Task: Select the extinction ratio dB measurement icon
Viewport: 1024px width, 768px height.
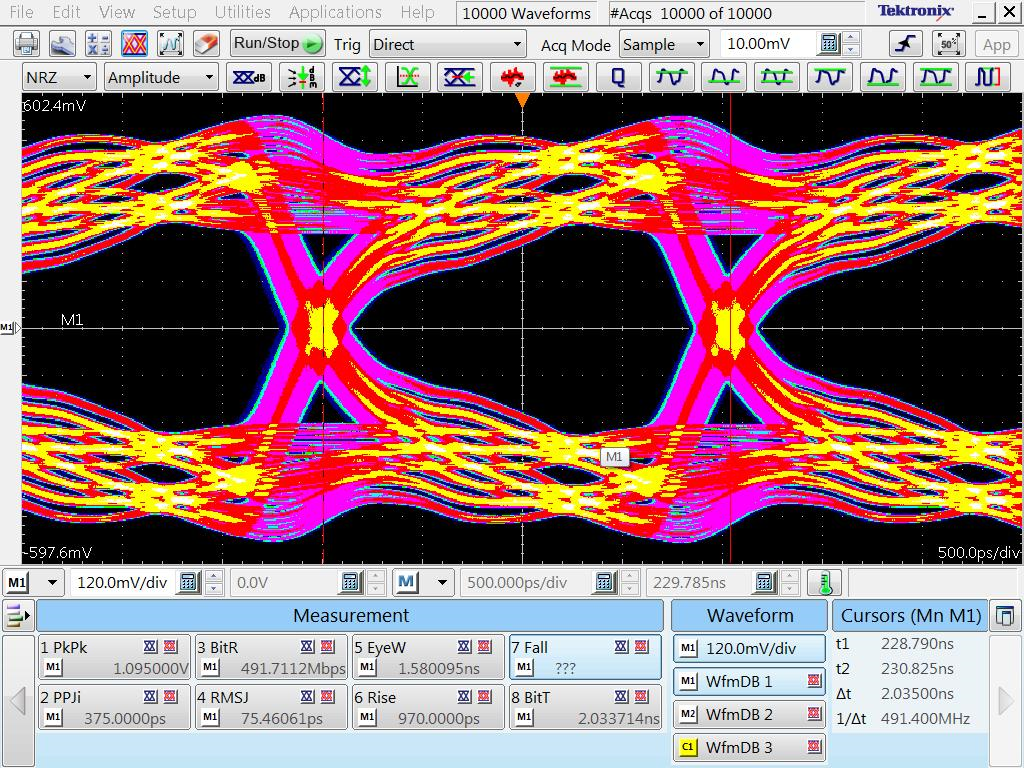Action: (x=249, y=77)
